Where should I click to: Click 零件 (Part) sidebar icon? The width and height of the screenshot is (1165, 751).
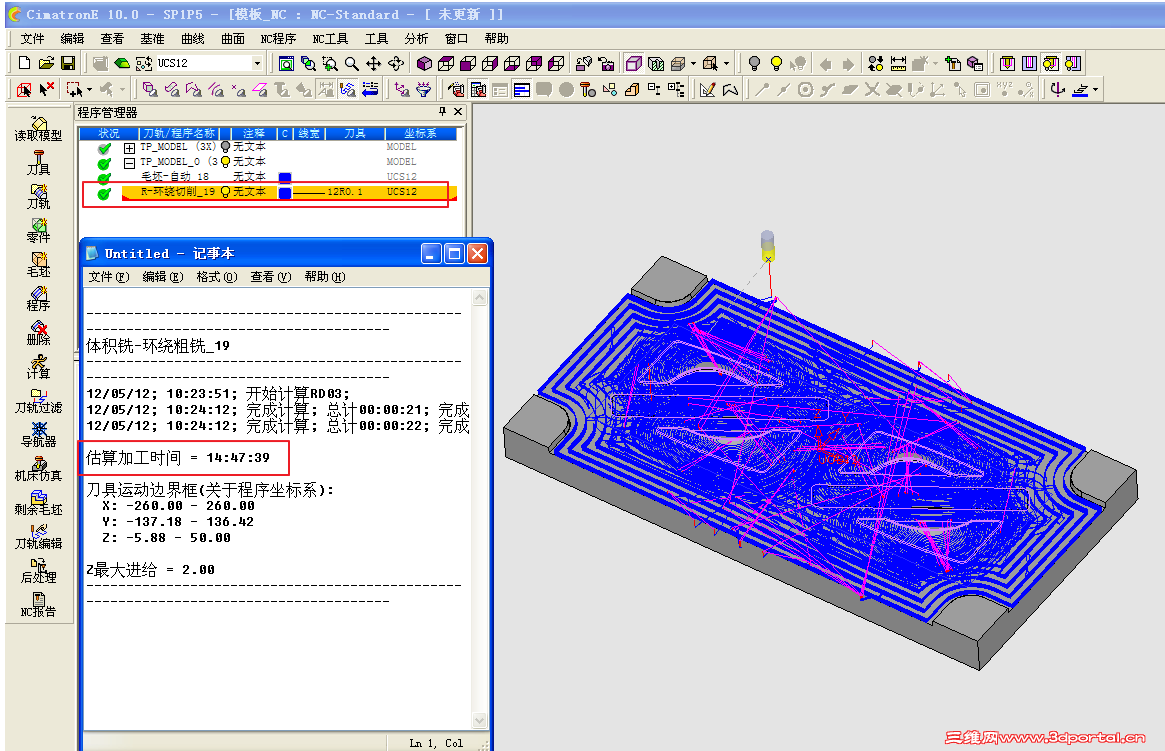pyautogui.click(x=38, y=231)
